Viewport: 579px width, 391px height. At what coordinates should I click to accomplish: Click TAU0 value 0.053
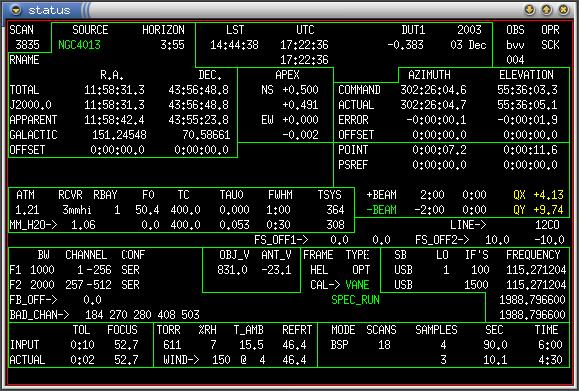click(234, 225)
